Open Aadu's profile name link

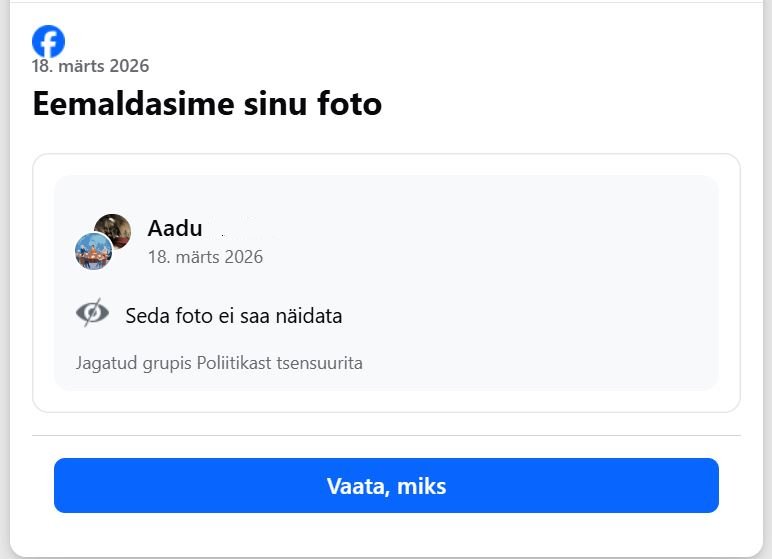click(175, 228)
